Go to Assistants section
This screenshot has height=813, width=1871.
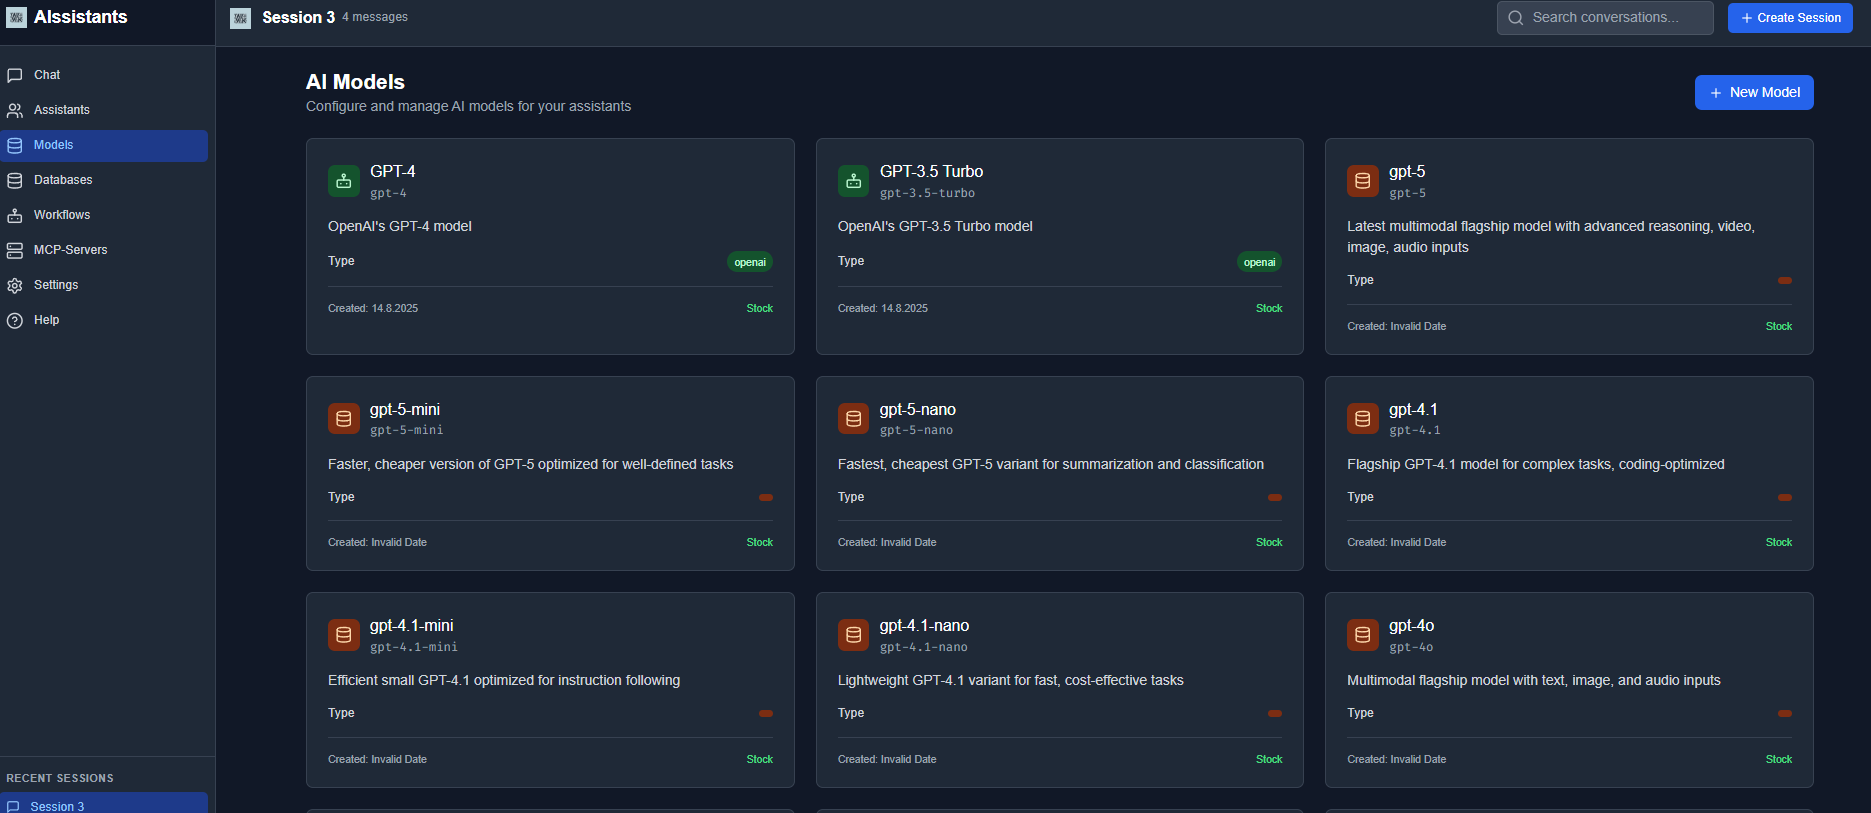pos(104,110)
